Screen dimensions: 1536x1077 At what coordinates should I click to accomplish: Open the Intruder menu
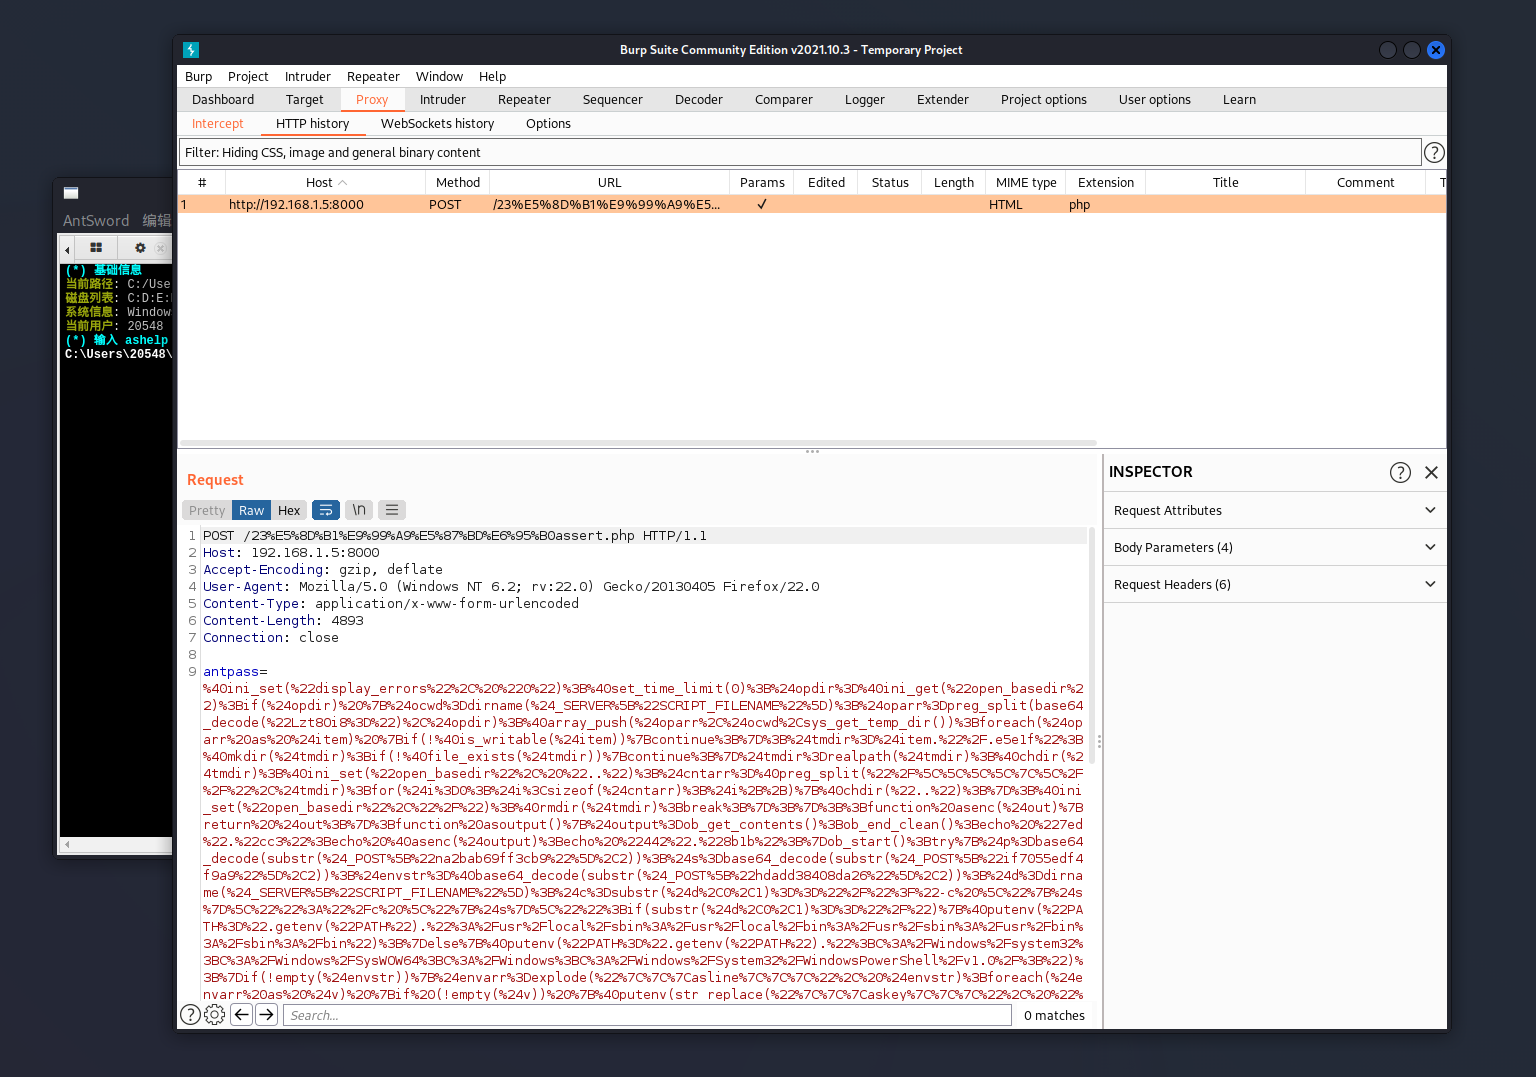(308, 76)
